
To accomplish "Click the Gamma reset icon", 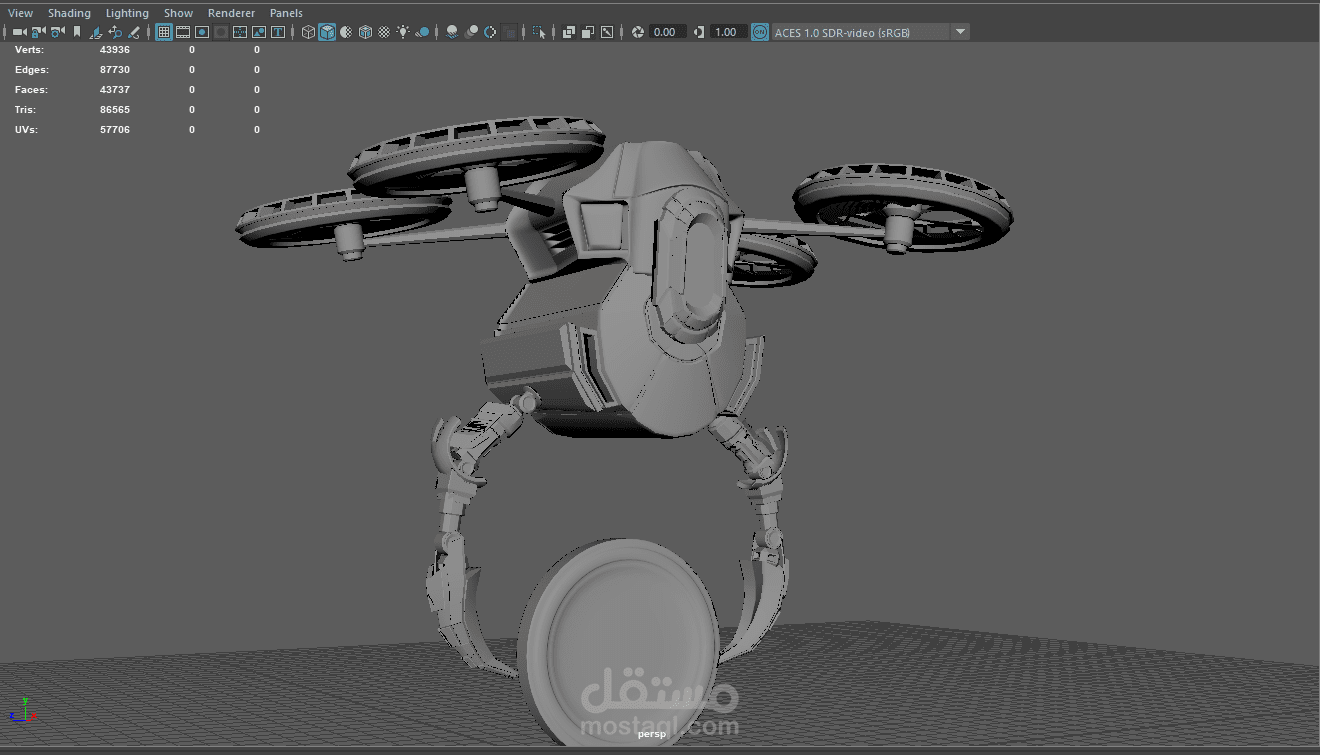I will (x=698, y=32).
